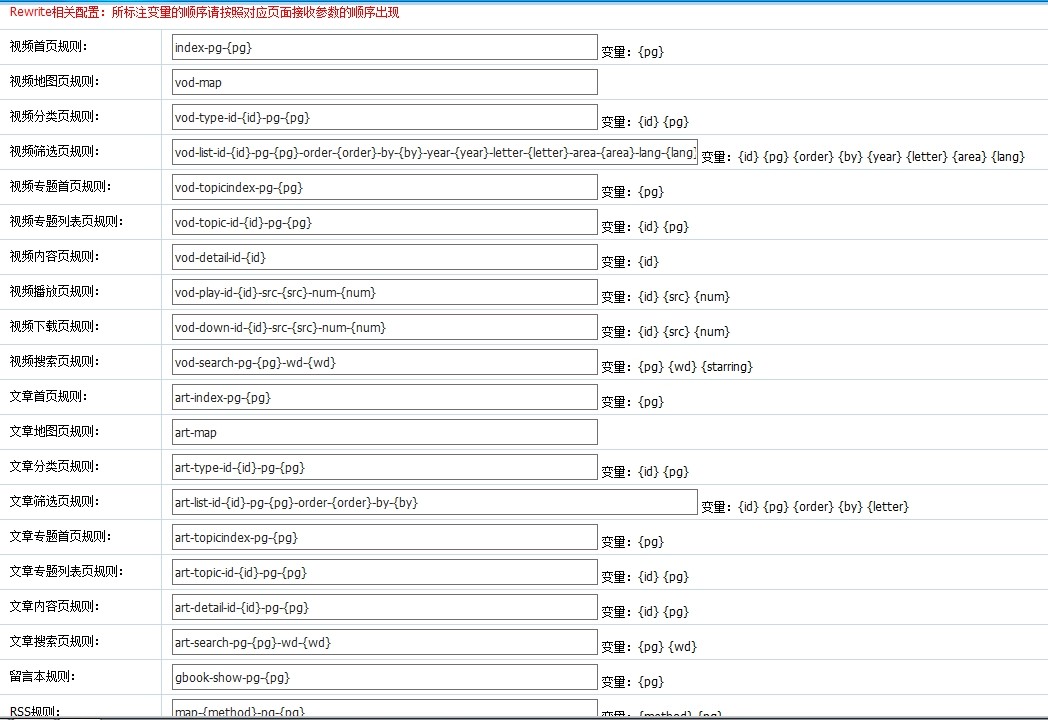Focus the 文章首页规则 art-index input
1048x720 pixels.
pos(384,397)
